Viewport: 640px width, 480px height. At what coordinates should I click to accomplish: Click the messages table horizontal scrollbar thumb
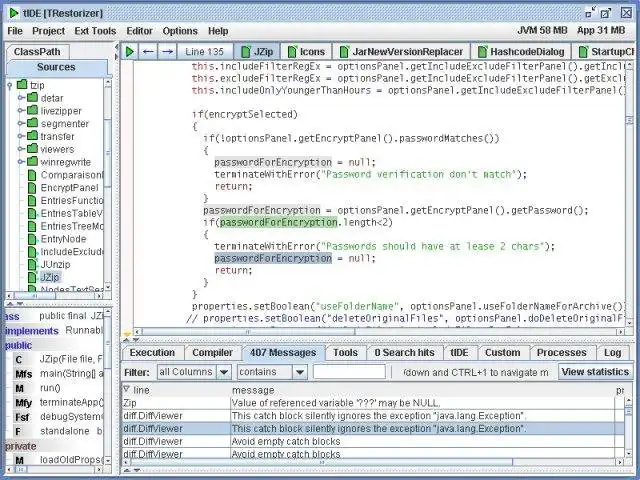pos(322,462)
